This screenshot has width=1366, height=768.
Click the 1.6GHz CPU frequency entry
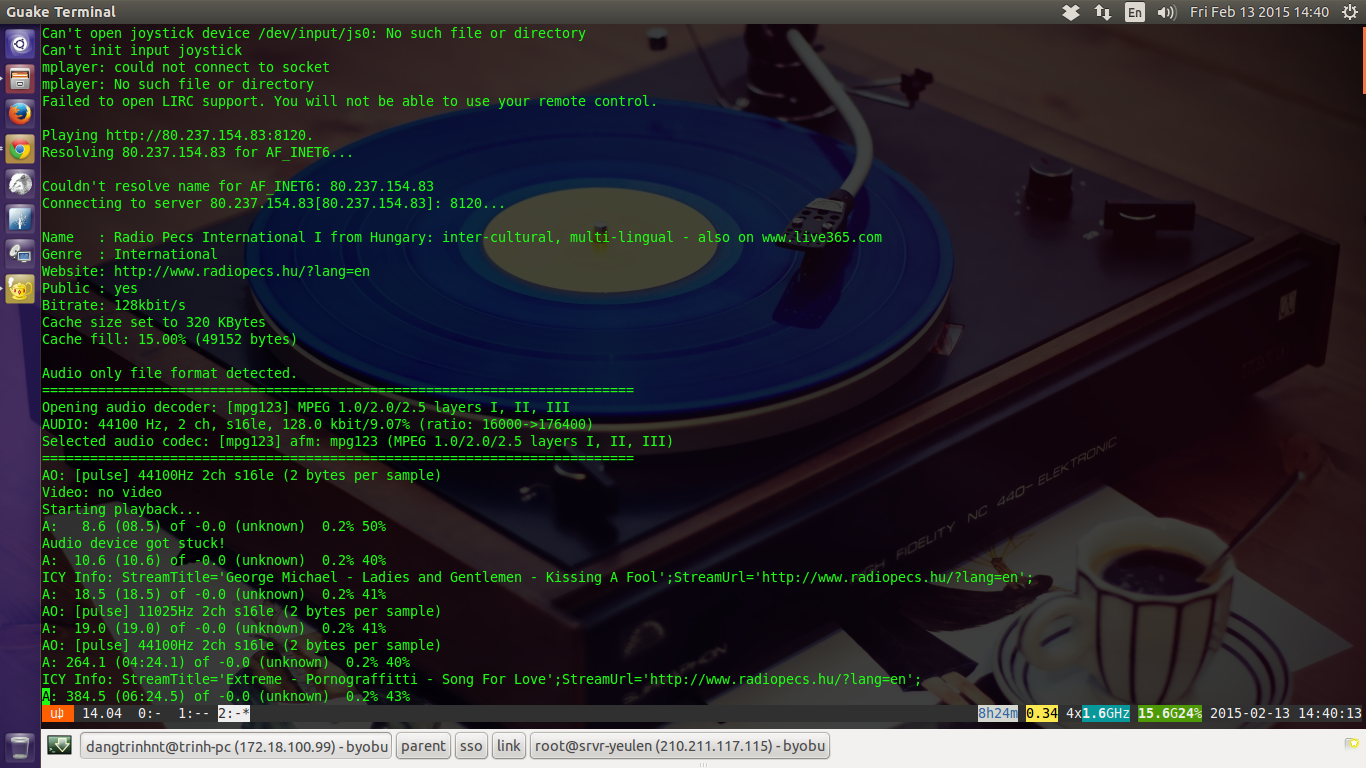click(1106, 713)
